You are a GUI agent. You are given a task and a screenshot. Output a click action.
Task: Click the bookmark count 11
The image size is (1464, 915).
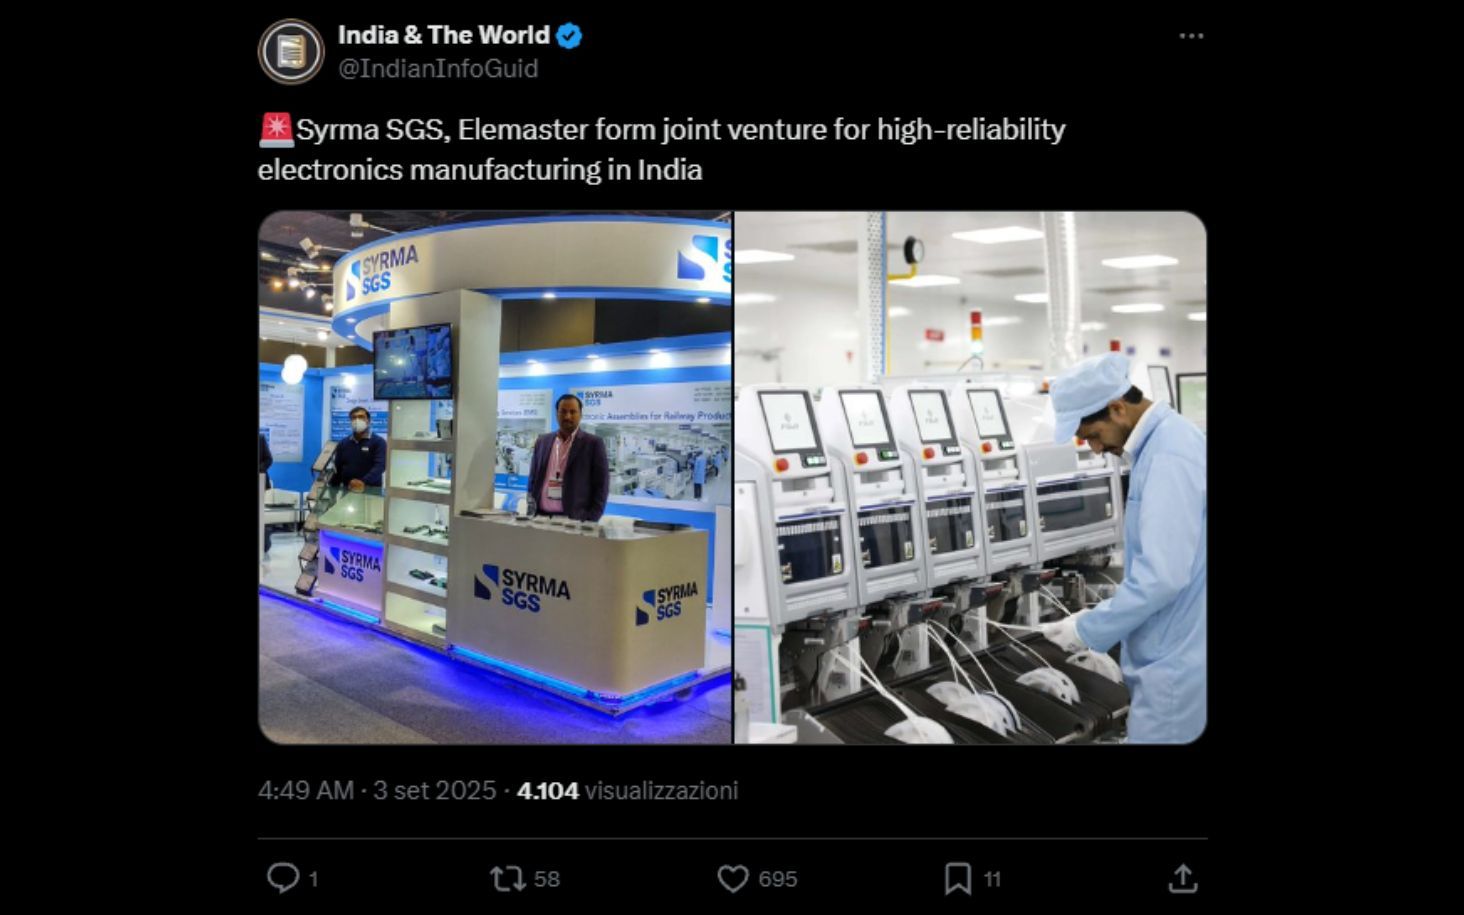pos(992,879)
